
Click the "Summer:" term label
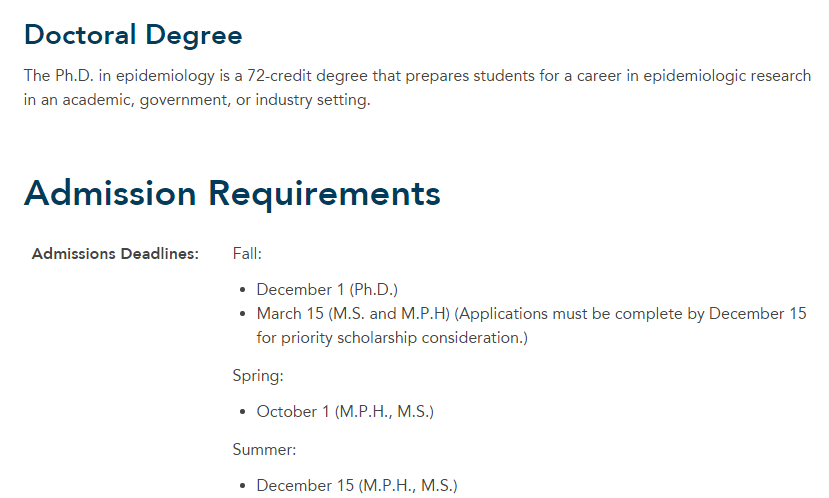click(264, 450)
